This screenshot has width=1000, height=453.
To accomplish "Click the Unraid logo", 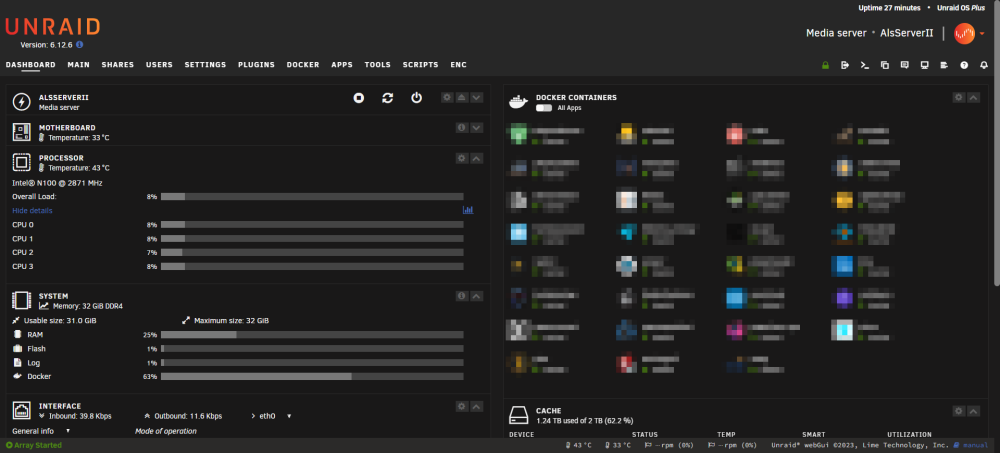I will [x=52, y=27].
